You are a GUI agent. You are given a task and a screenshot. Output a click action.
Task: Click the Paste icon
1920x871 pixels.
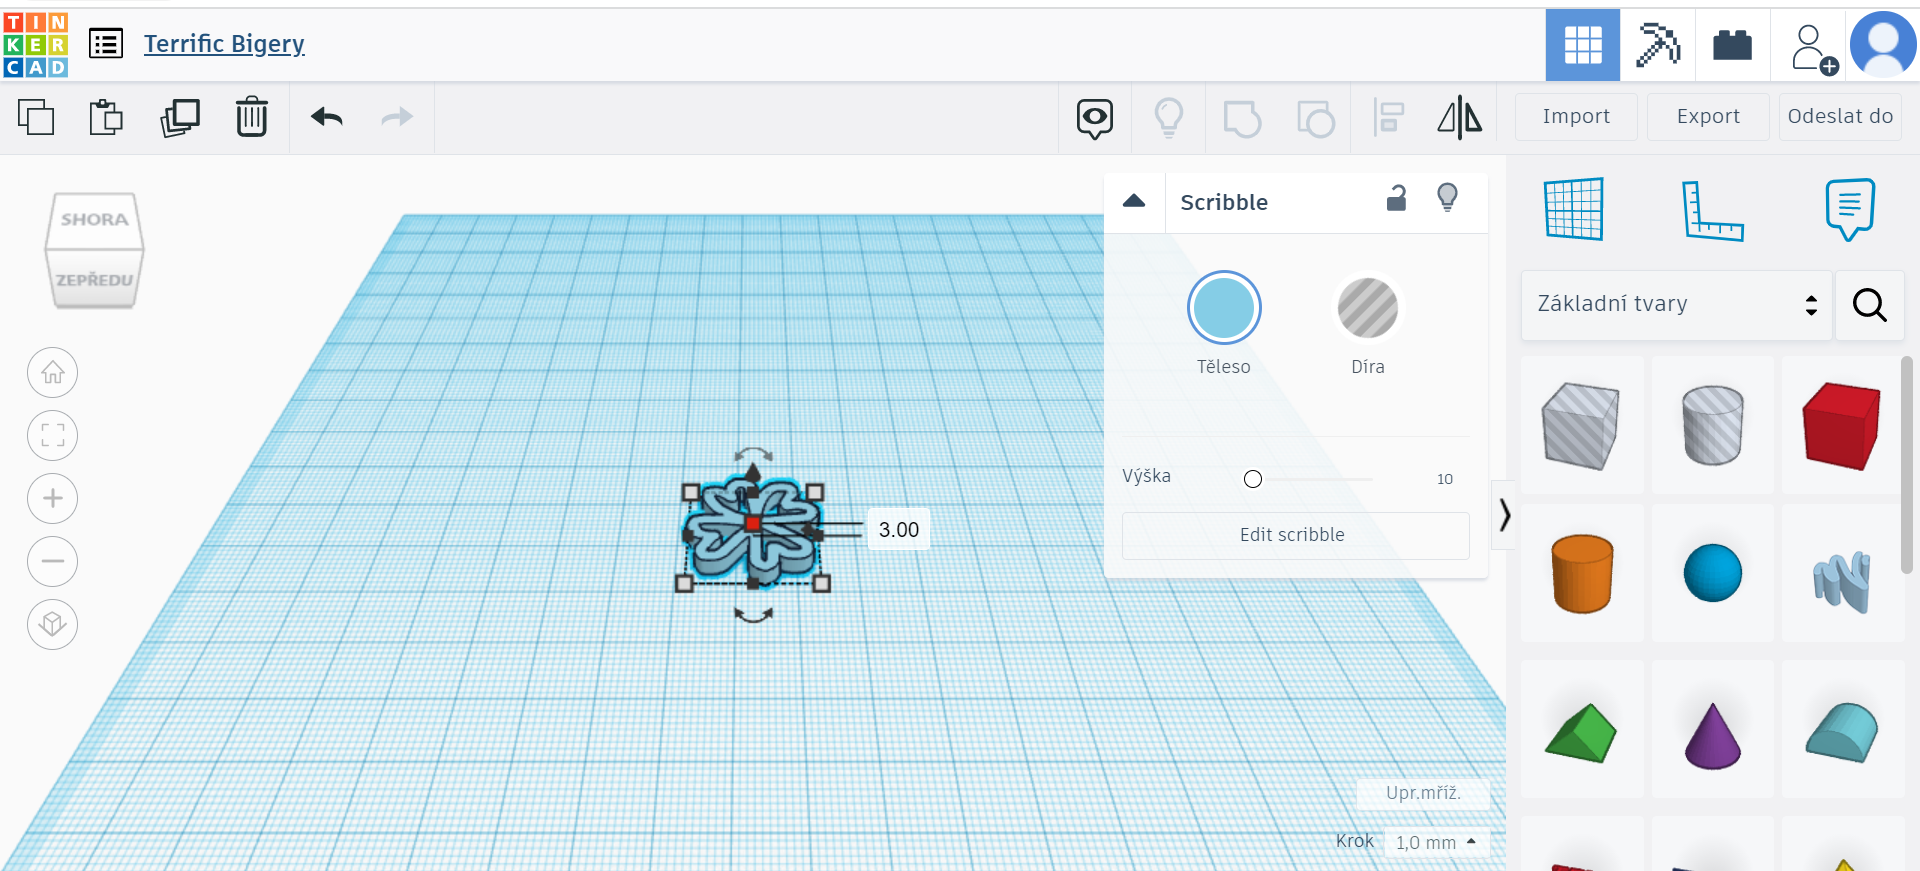[106, 117]
